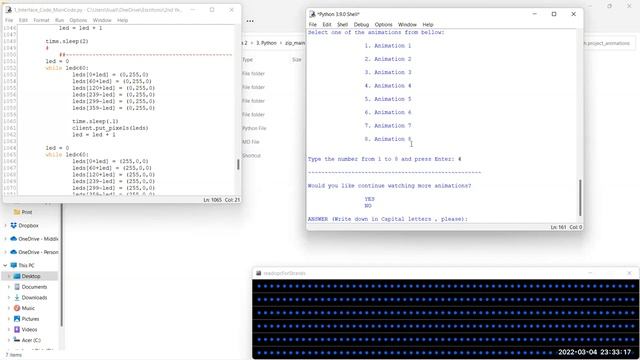Collapse the This PC tree node
This screenshot has width=640, height=360.
pyautogui.click(x=5, y=265)
